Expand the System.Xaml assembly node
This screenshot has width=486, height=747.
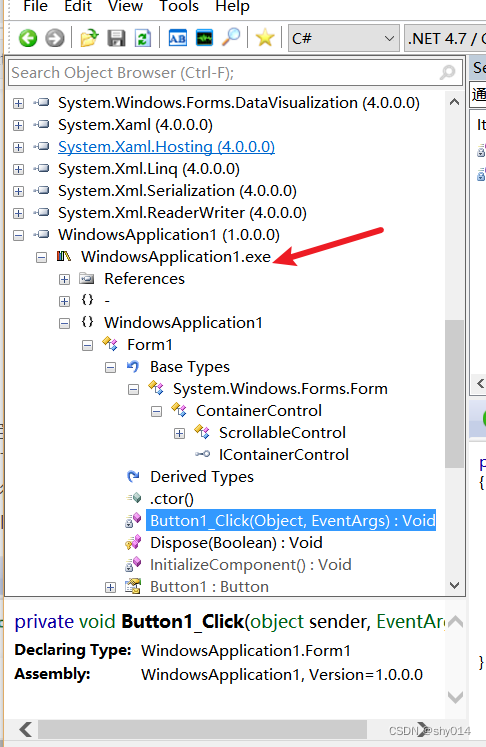pos(18,125)
